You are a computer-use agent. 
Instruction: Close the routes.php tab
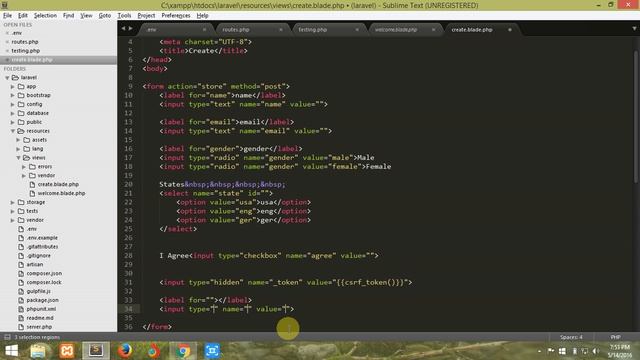[x=280, y=30]
